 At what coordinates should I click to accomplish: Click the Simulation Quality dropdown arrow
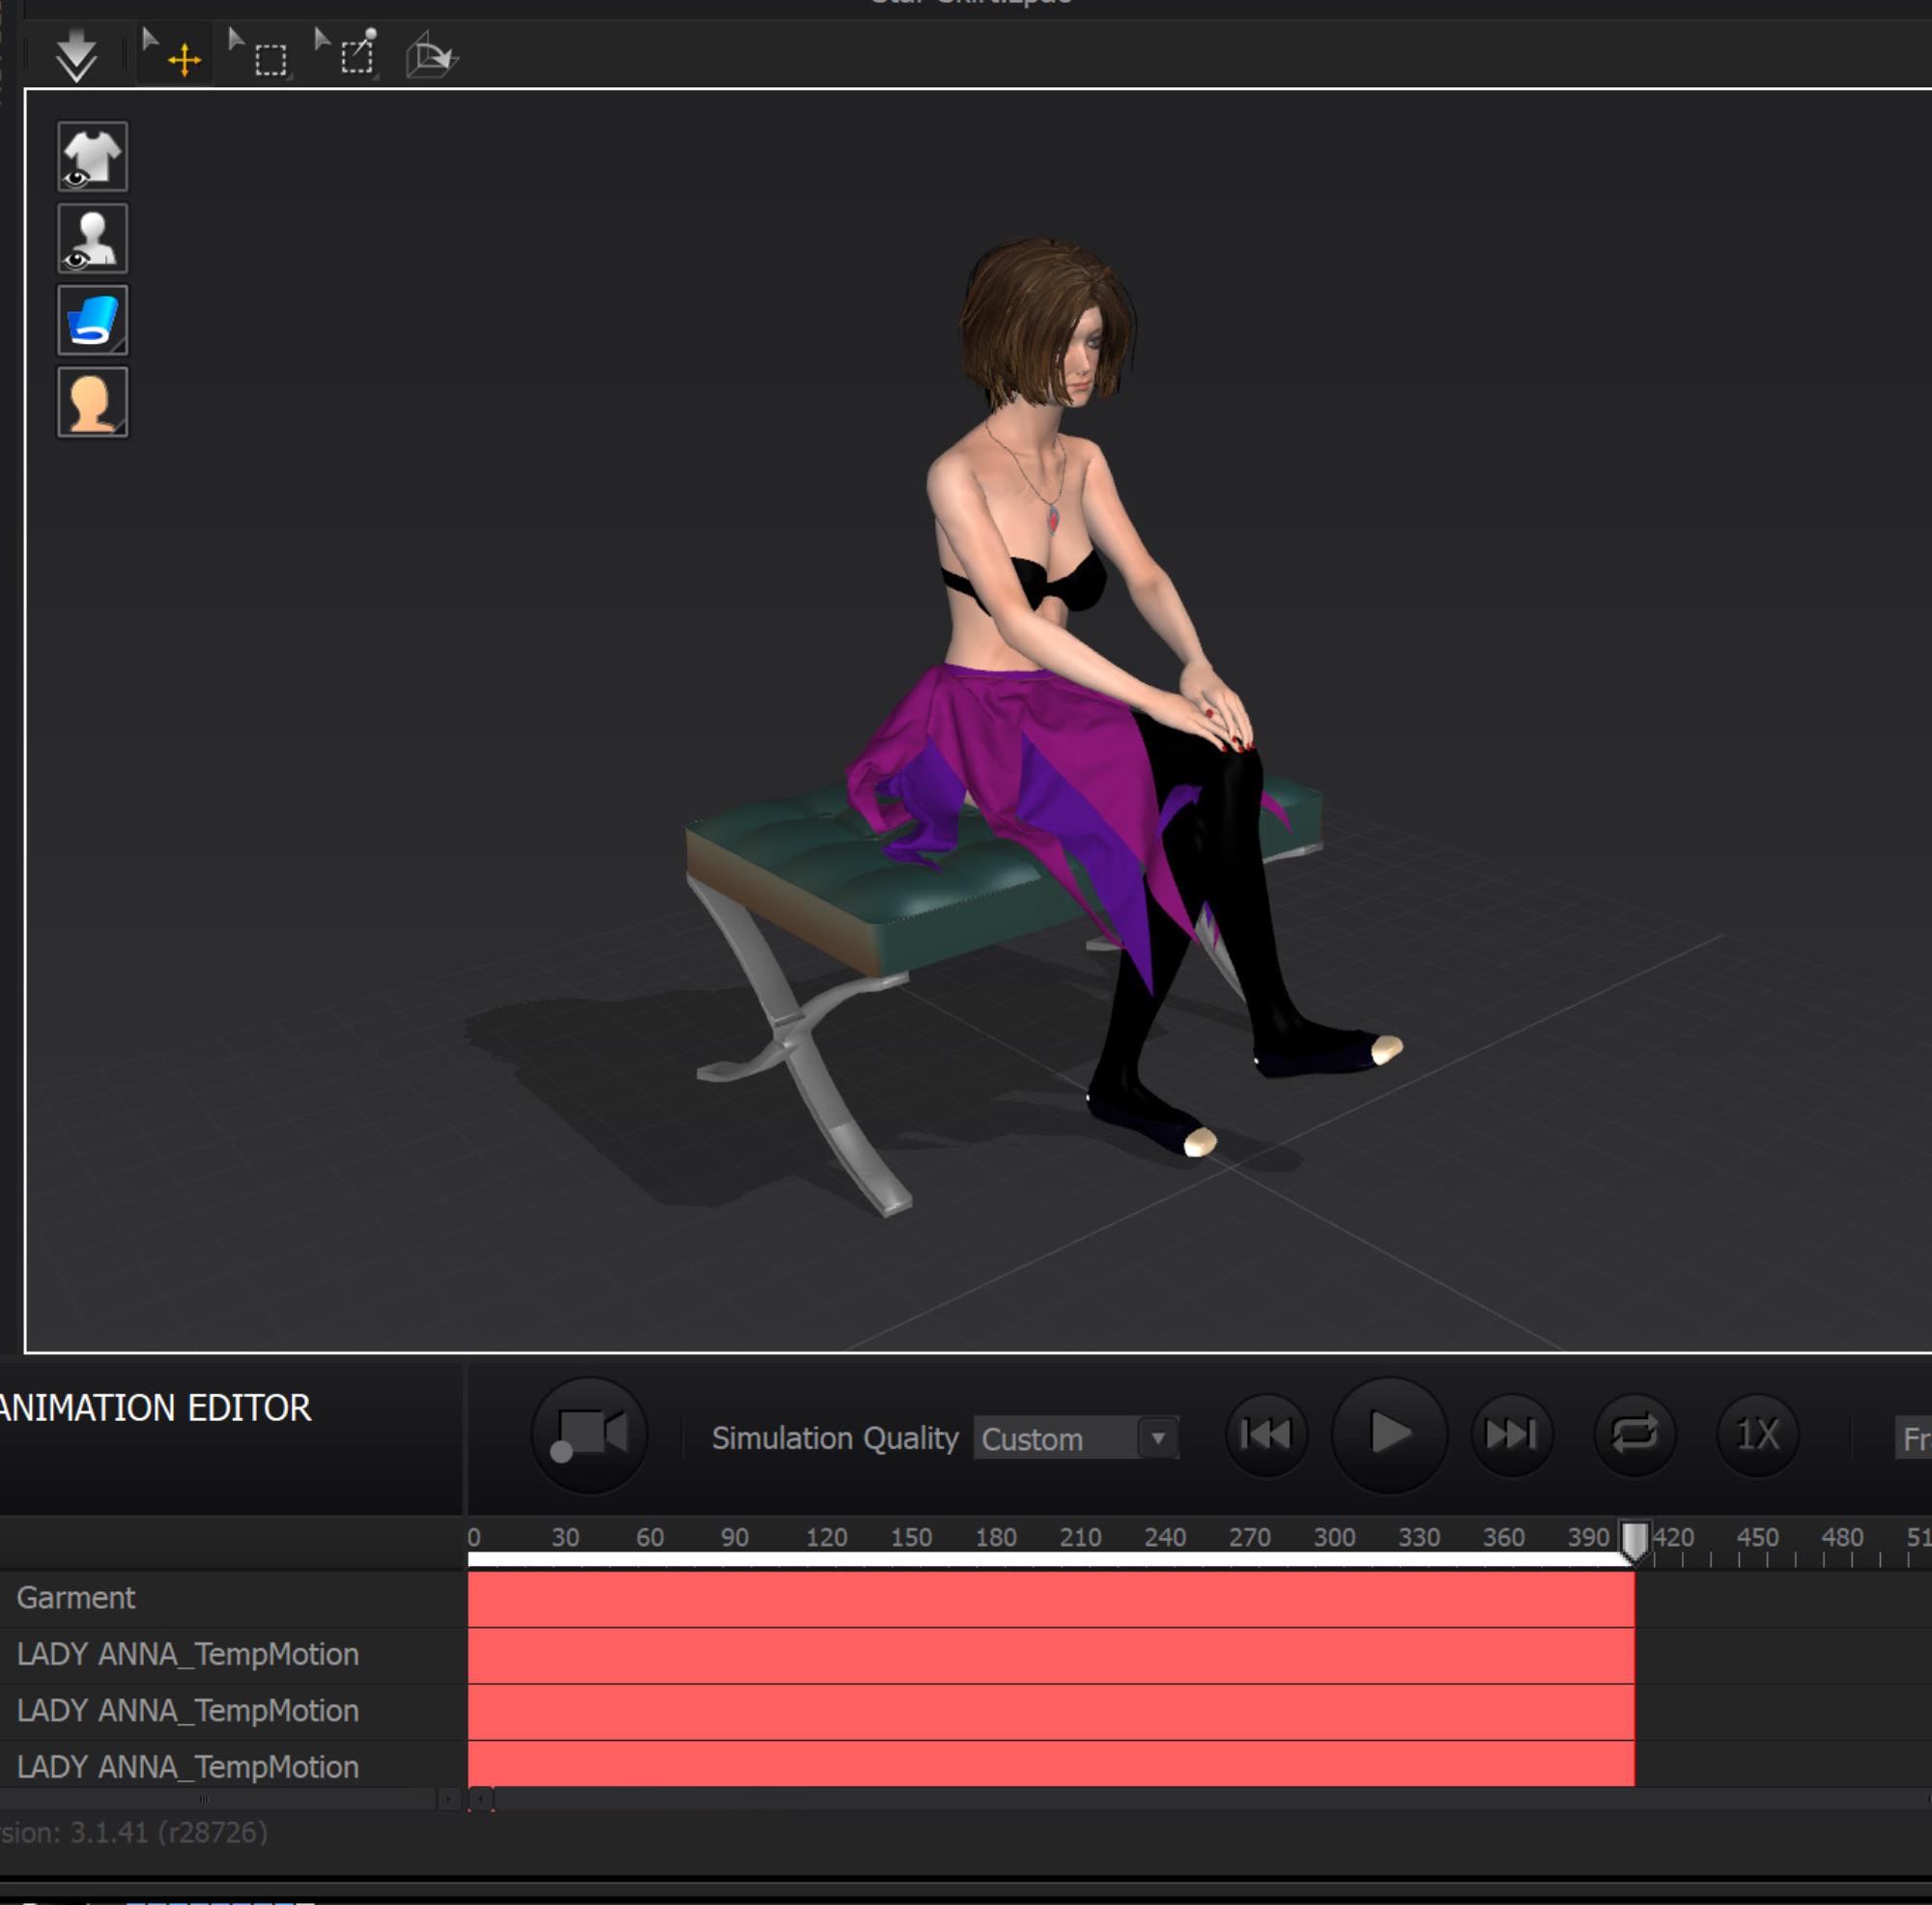pyautogui.click(x=1158, y=1439)
